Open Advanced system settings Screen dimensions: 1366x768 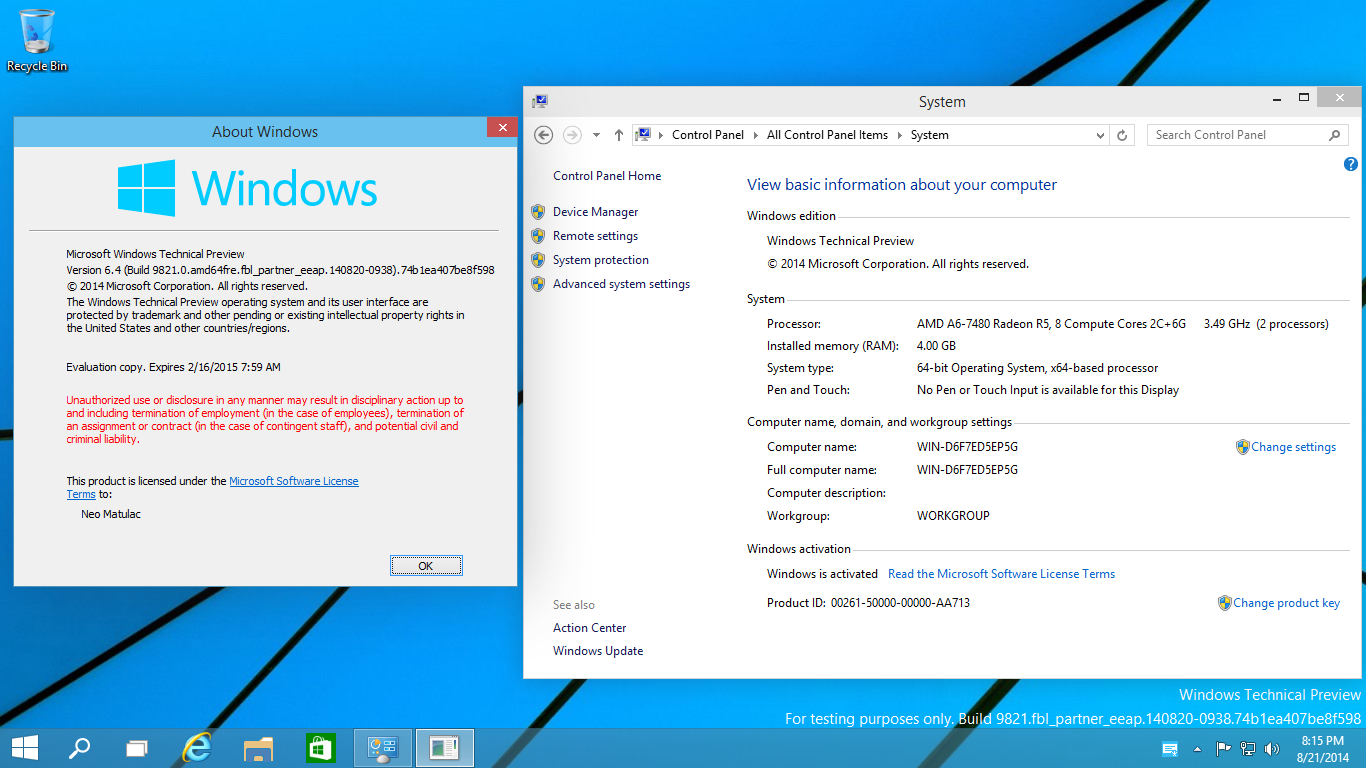[x=621, y=284]
